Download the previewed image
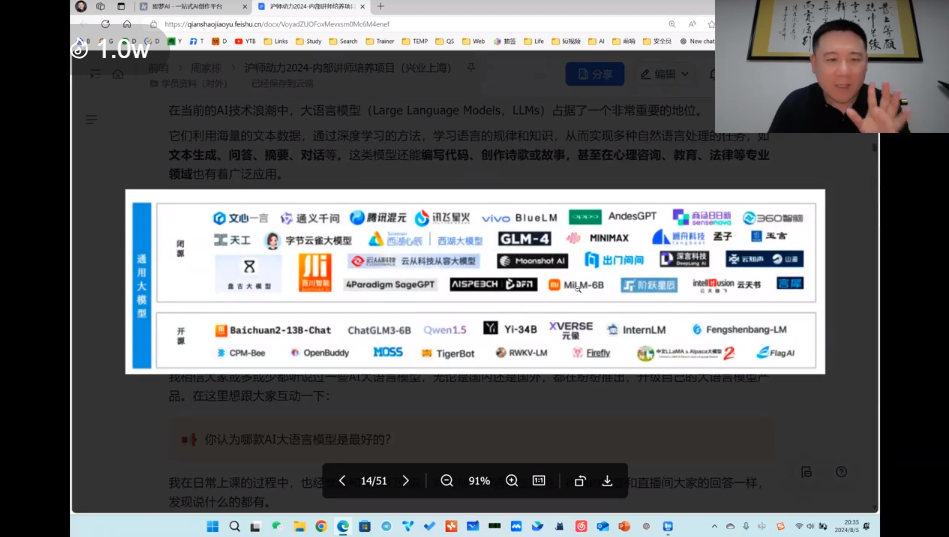Image resolution: width=949 pixels, height=537 pixels. point(607,481)
